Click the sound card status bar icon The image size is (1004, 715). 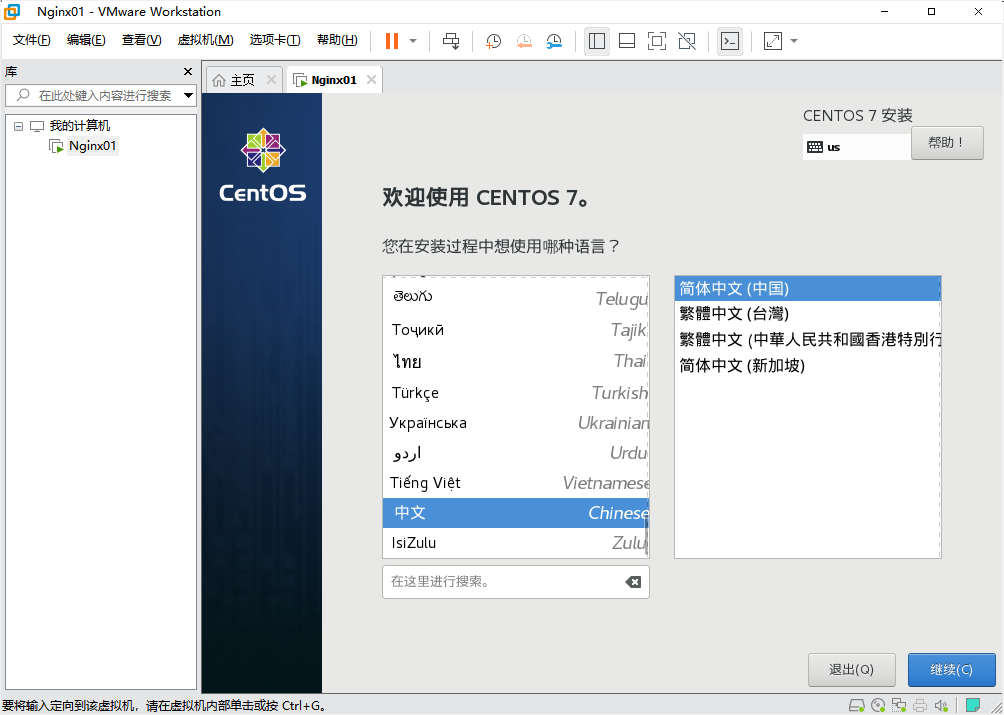tap(941, 705)
